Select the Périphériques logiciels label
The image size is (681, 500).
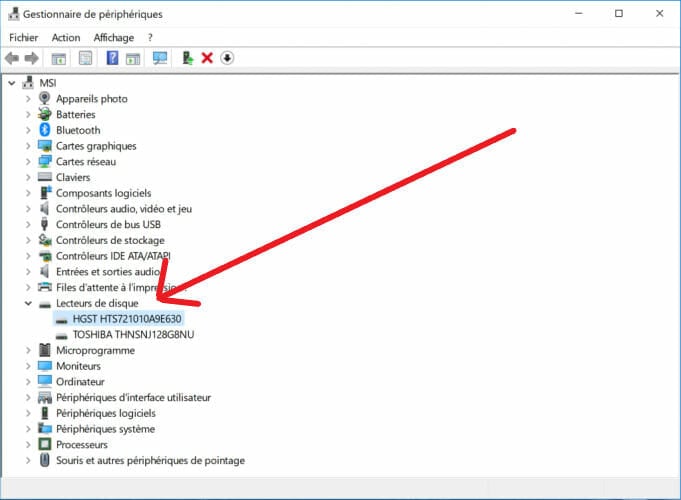(x=106, y=413)
